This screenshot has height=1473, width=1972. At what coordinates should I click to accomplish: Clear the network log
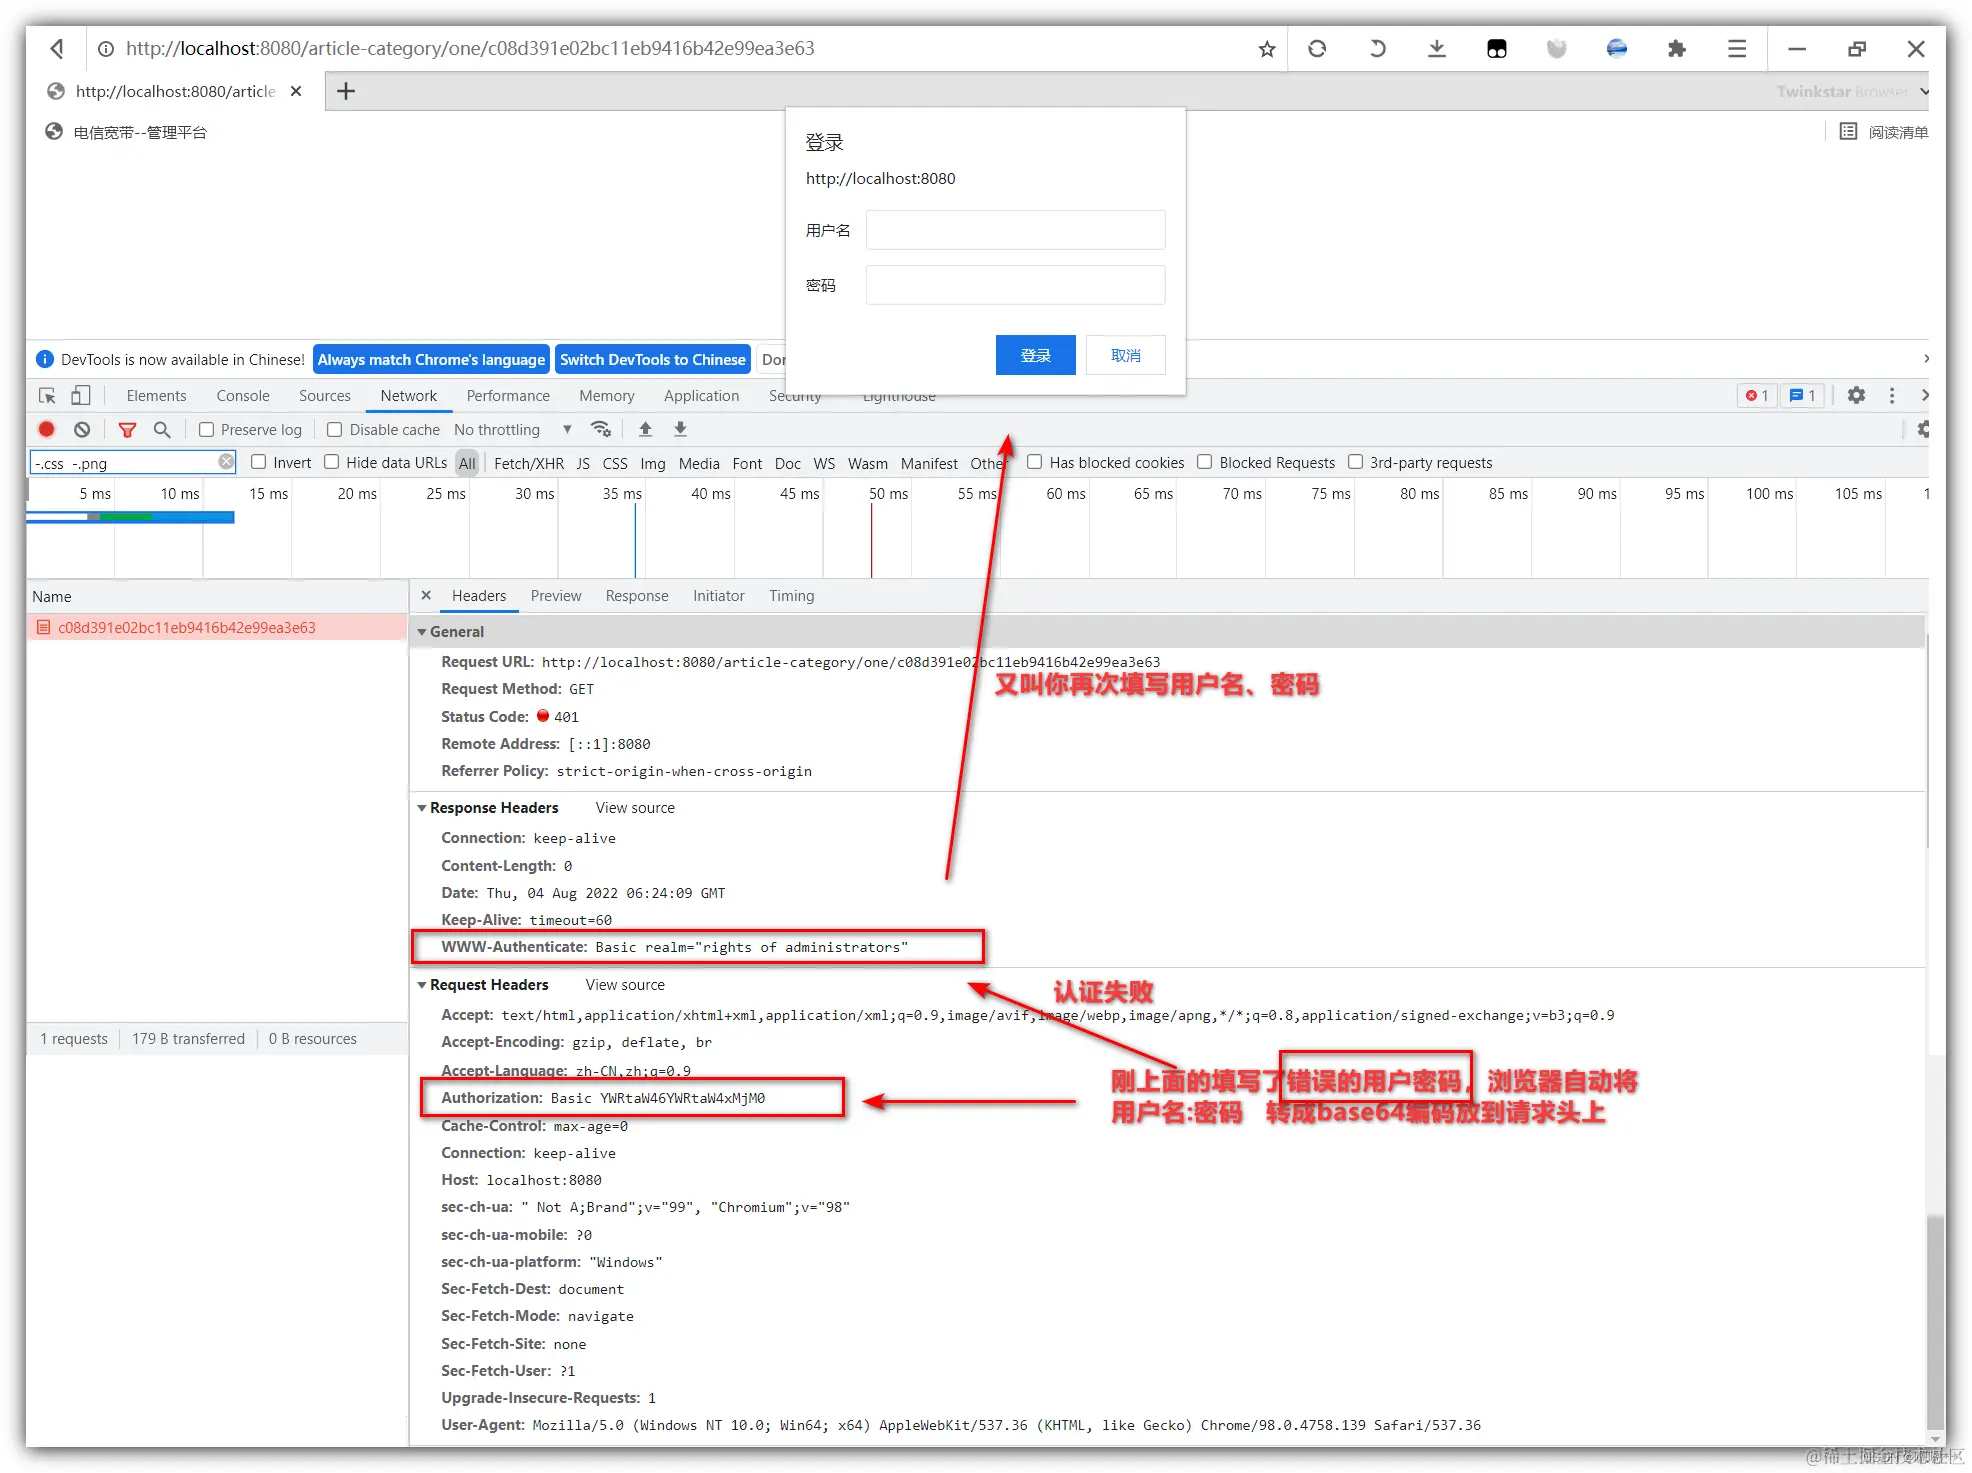[82, 429]
